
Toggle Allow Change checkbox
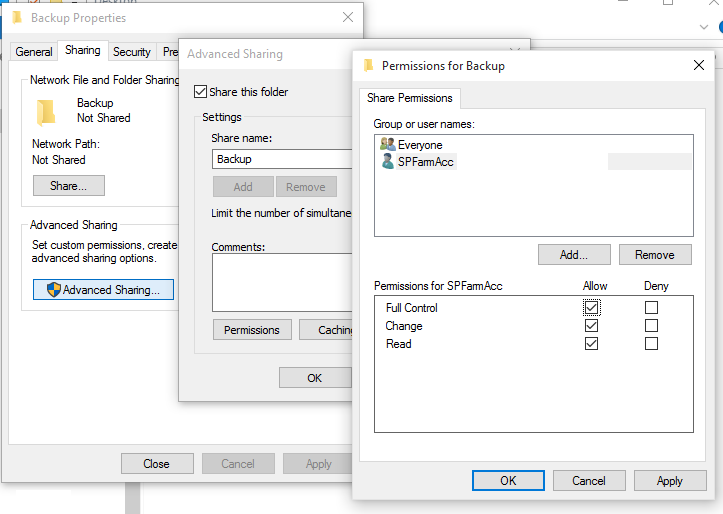click(591, 325)
